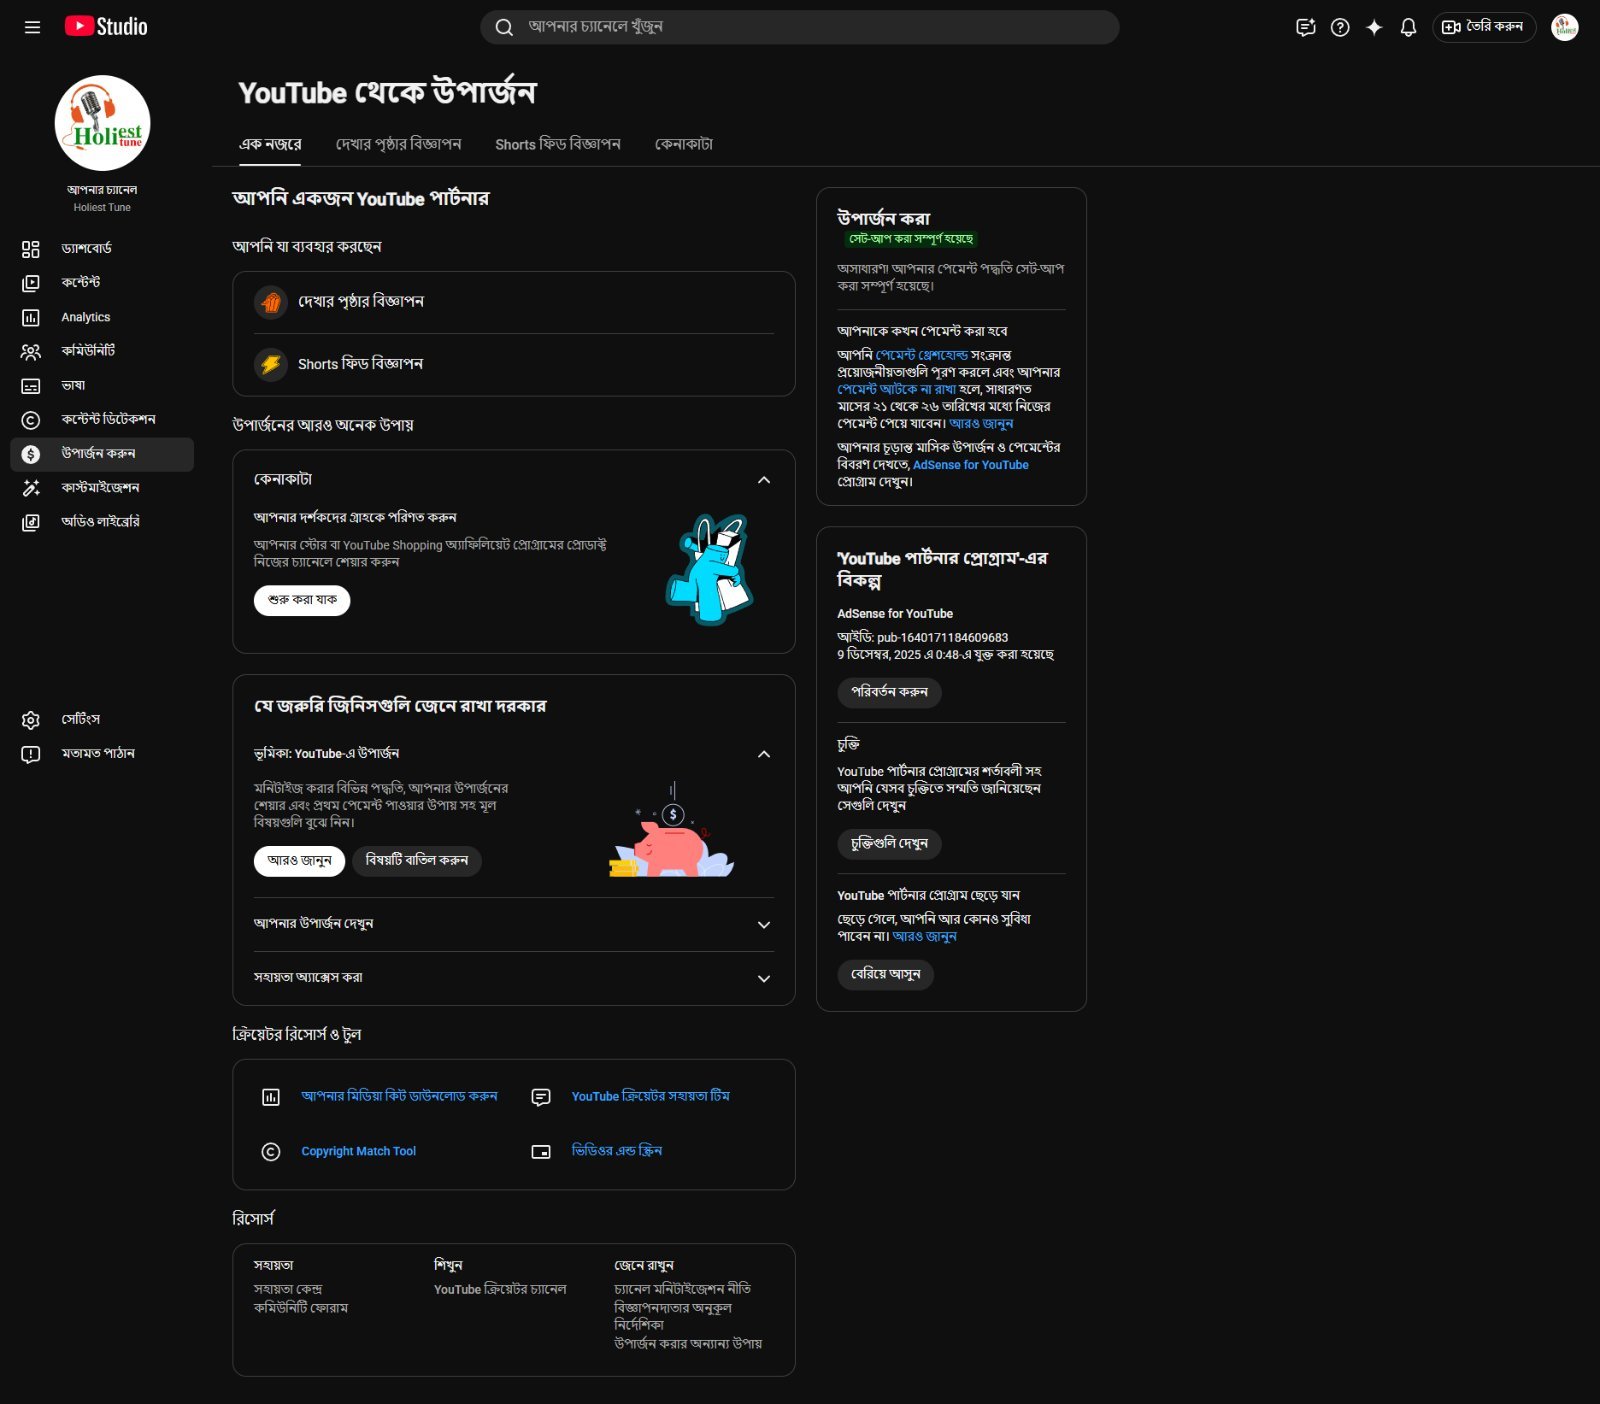This screenshot has height=1404, width=1600.
Task: Open মতামত পাঠান send feedback
Action: 102,754
